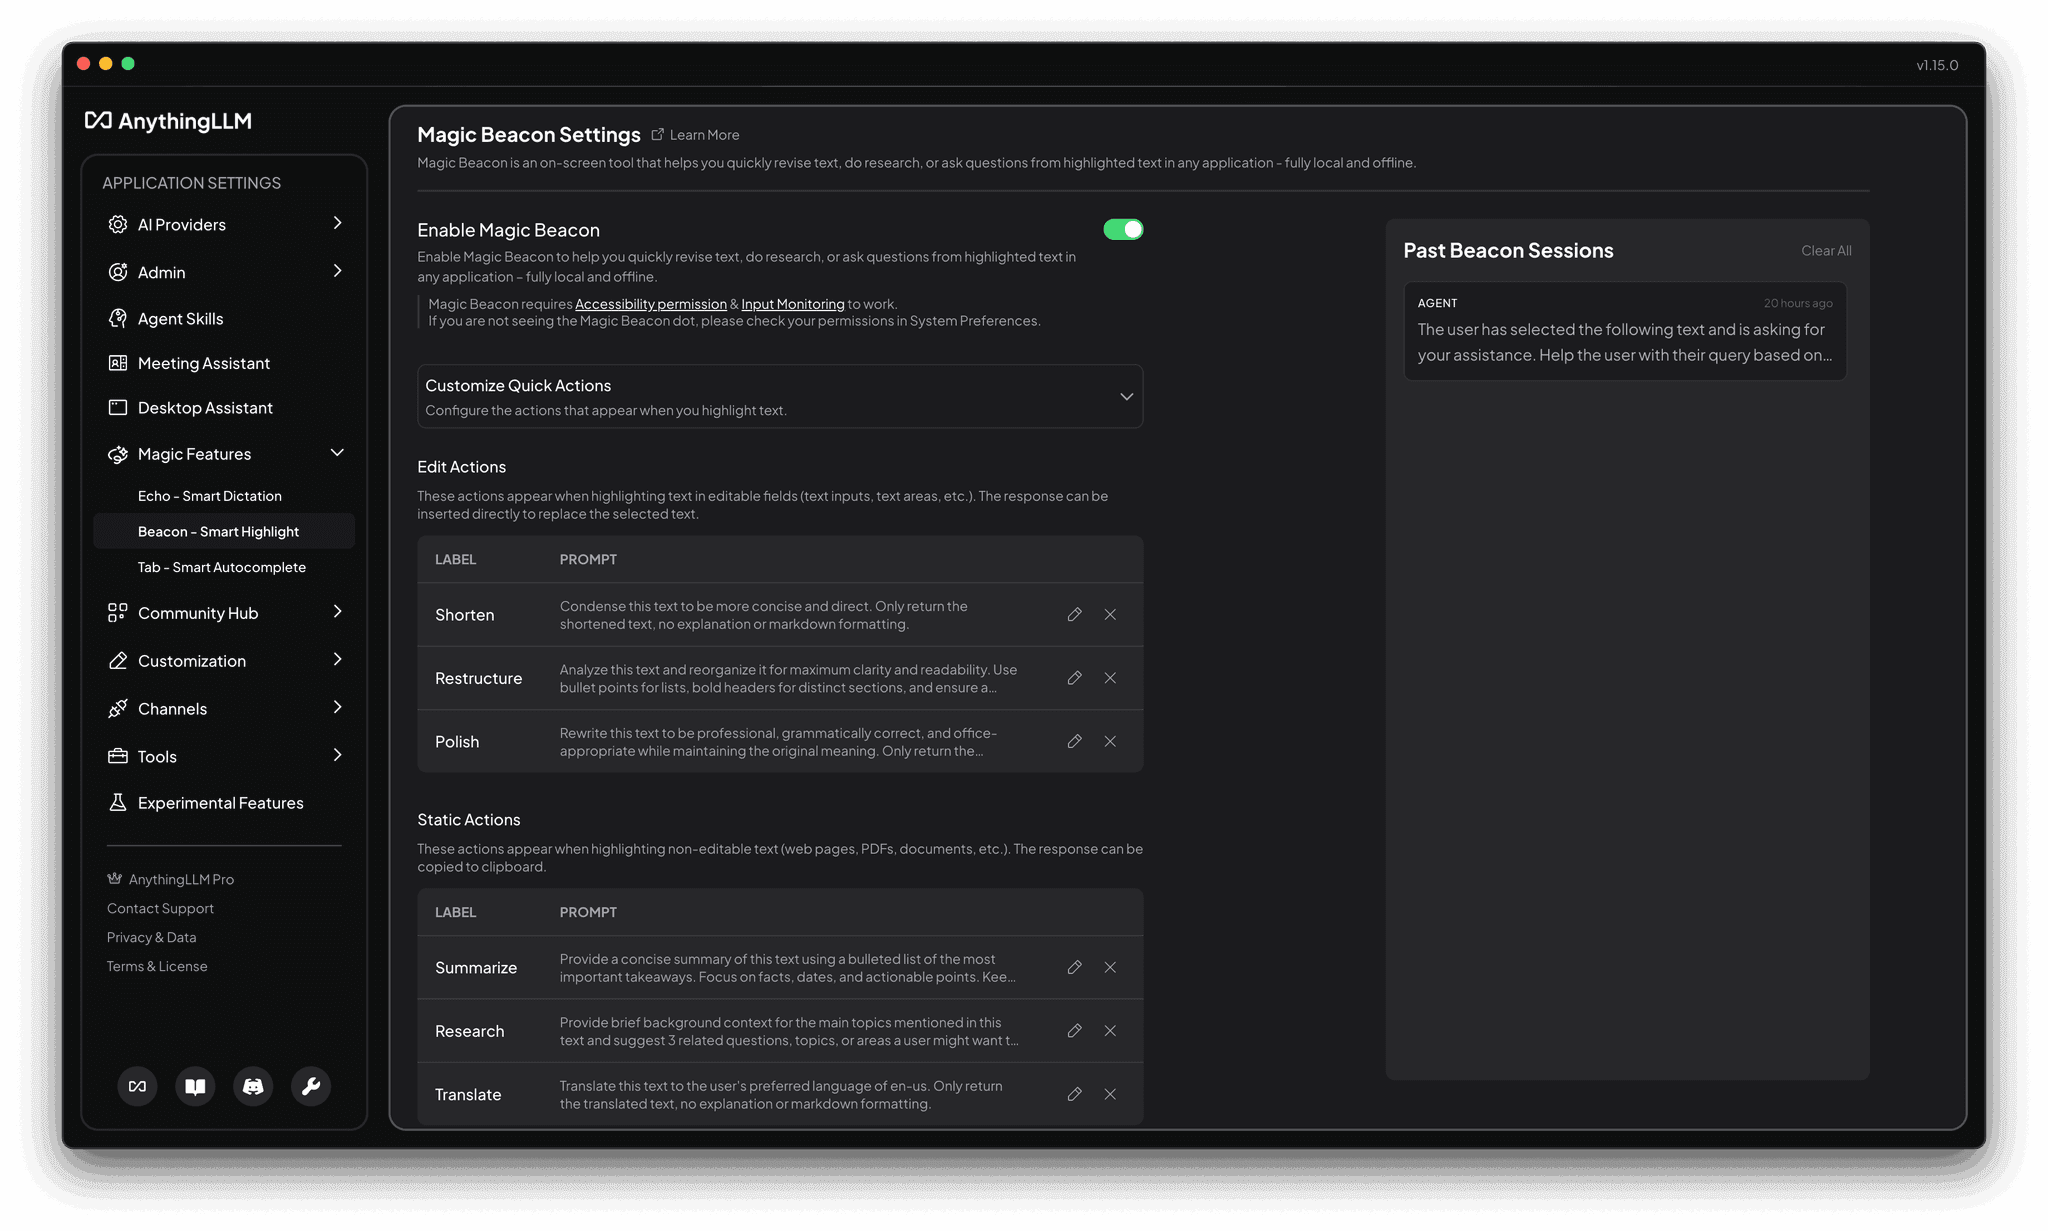The height and width of the screenshot is (1231, 2048).
Task: Open the Accessibility permission link
Action: pos(651,304)
